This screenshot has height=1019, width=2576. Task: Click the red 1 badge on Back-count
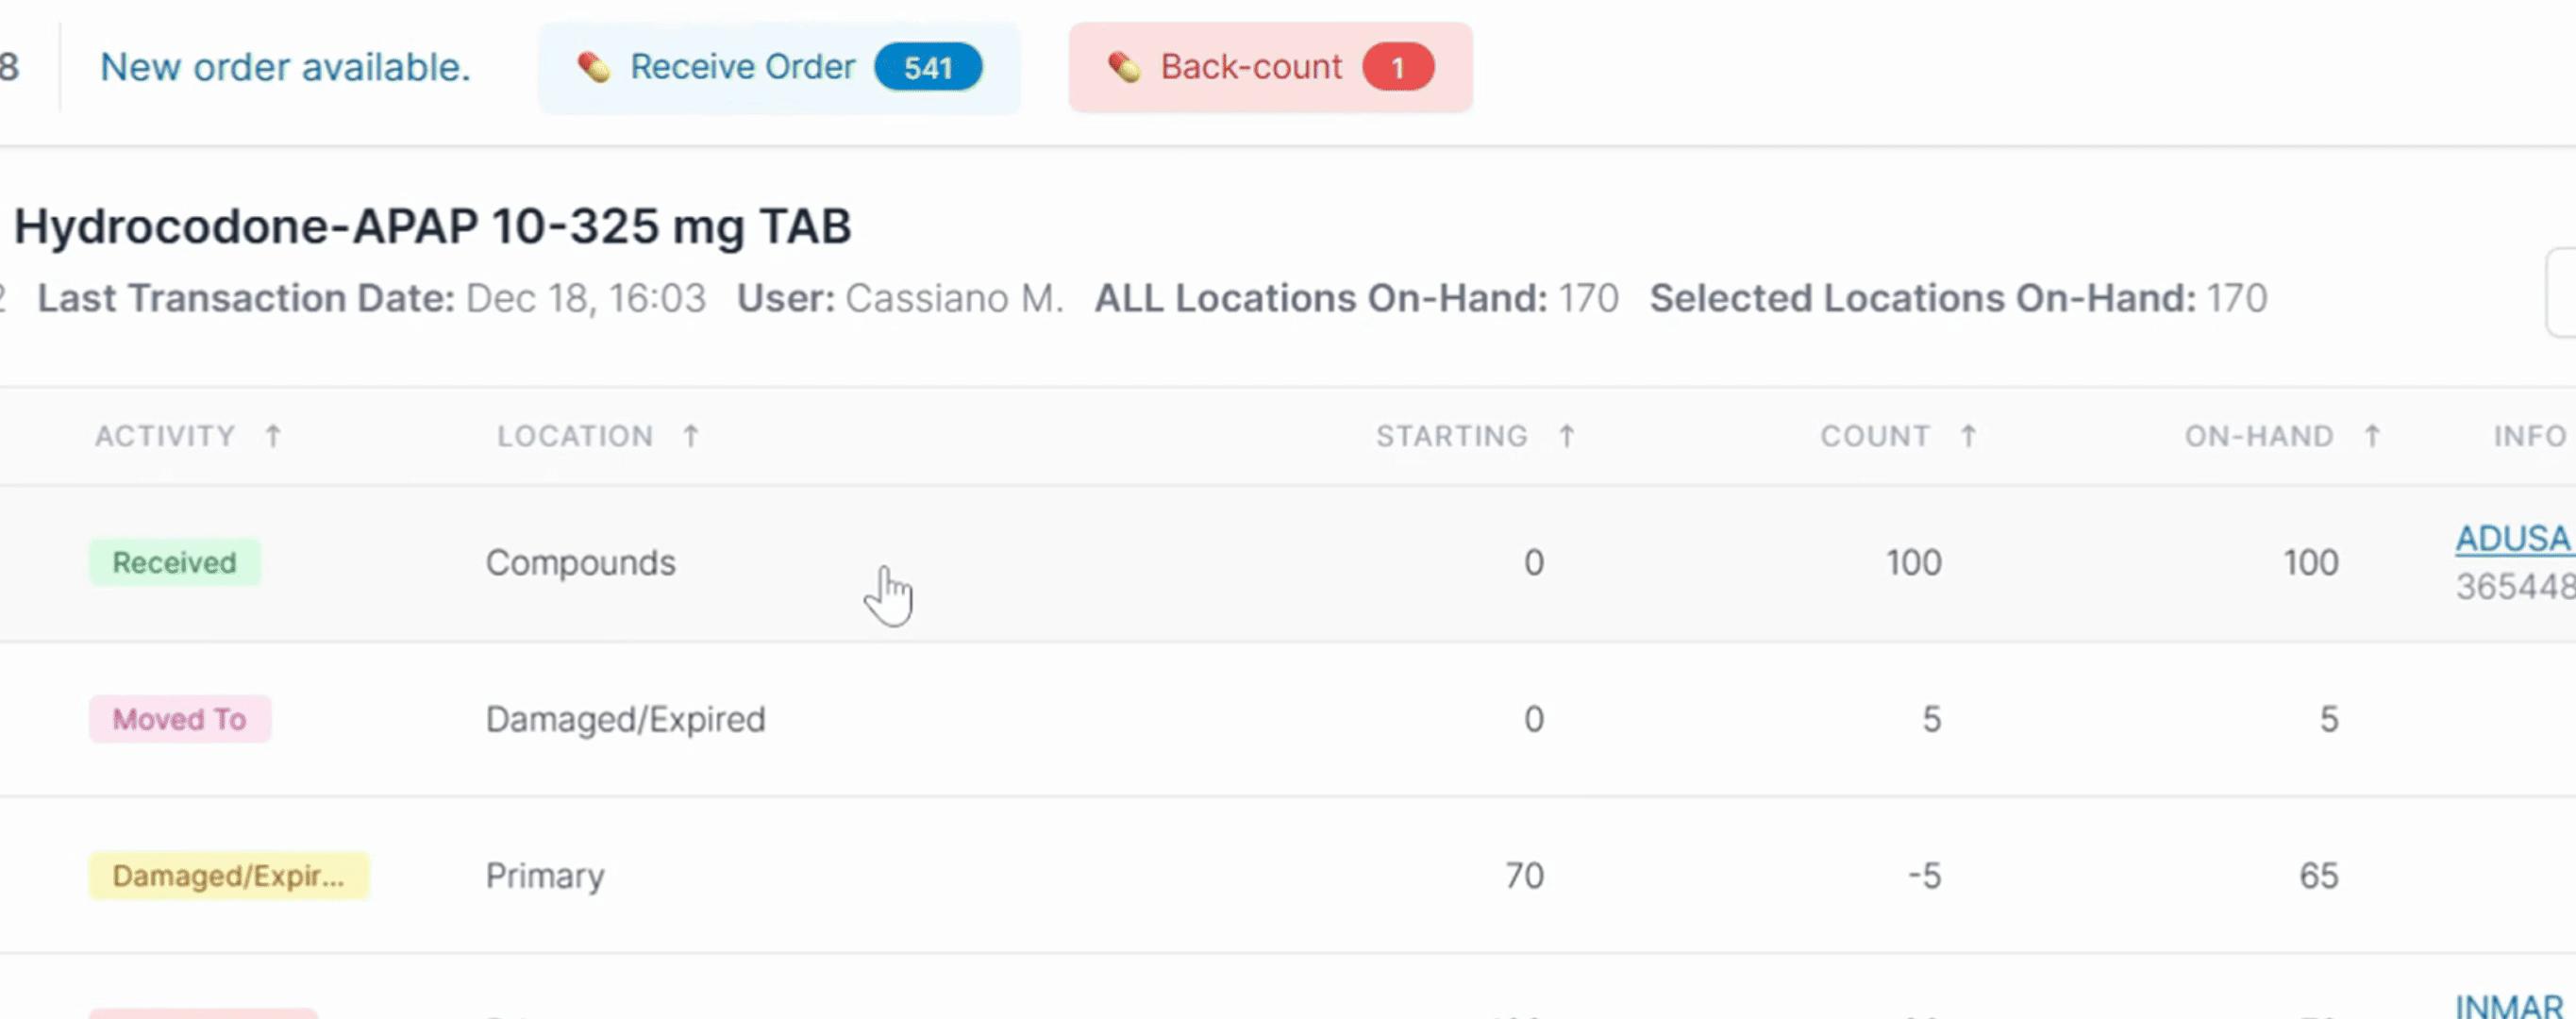tap(1398, 68)
